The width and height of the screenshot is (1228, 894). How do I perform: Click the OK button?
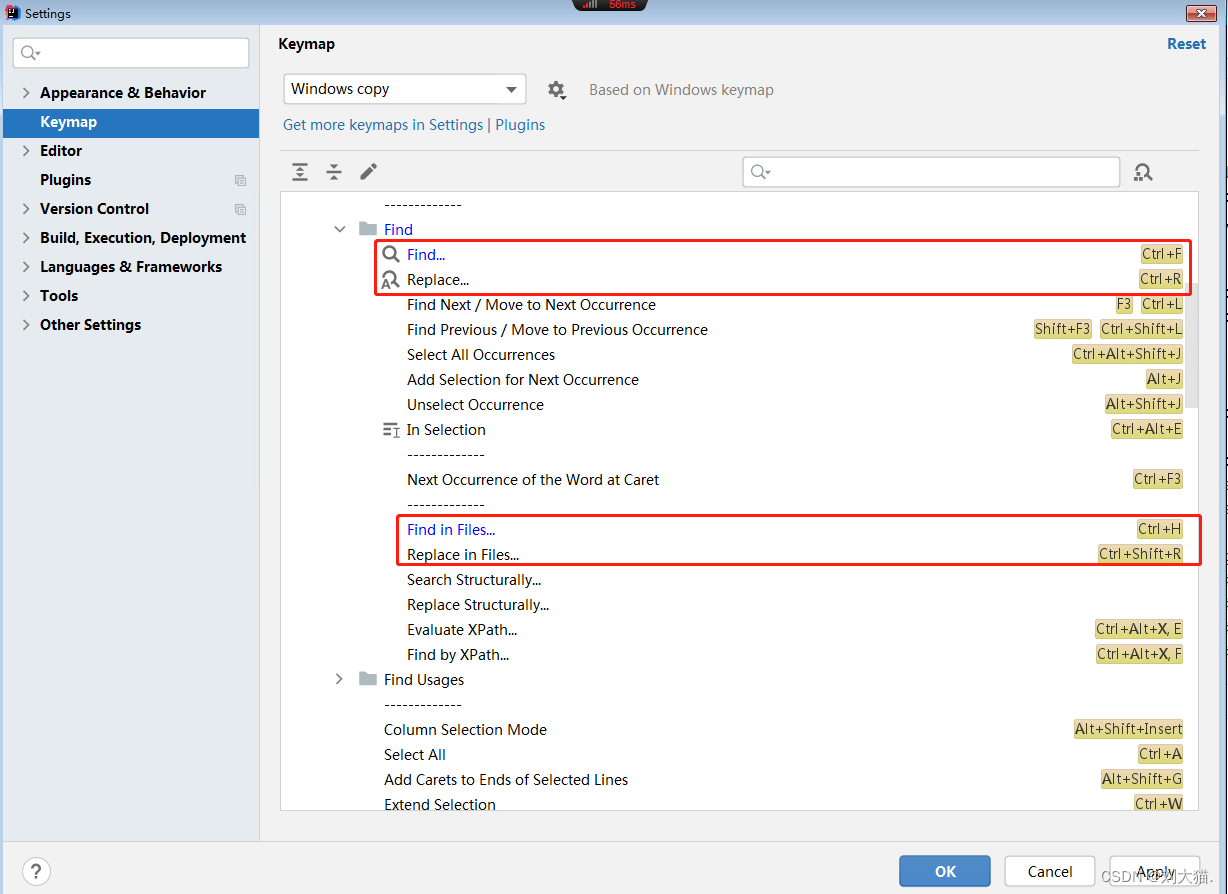pyautogui.click(x=944, y=871)
